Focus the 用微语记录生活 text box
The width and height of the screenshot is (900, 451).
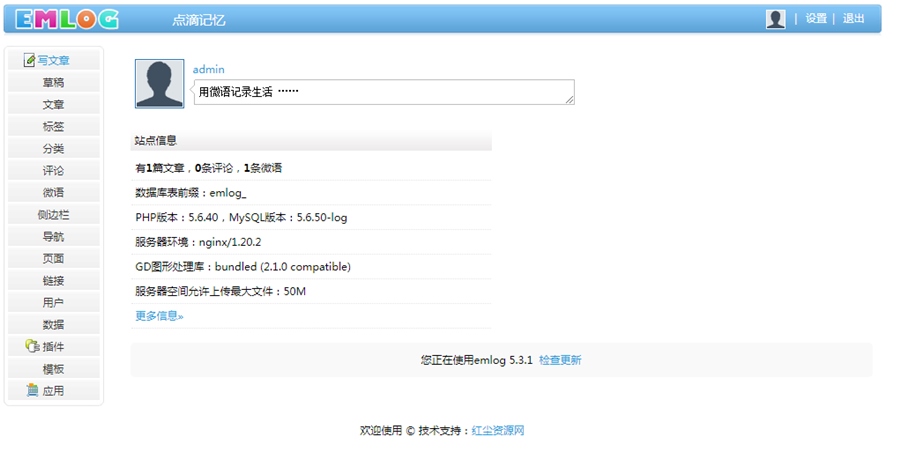tap(384, 92)
